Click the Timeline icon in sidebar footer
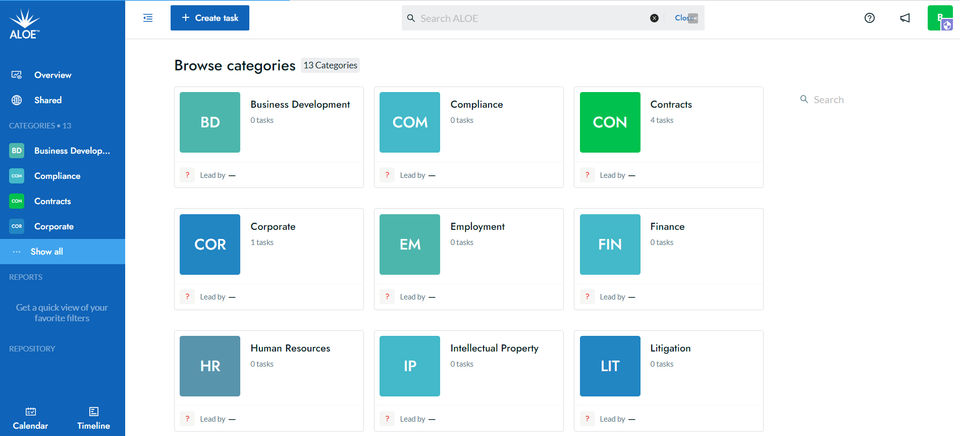This screenshot has width=960, height=436. tap(94, 412)
